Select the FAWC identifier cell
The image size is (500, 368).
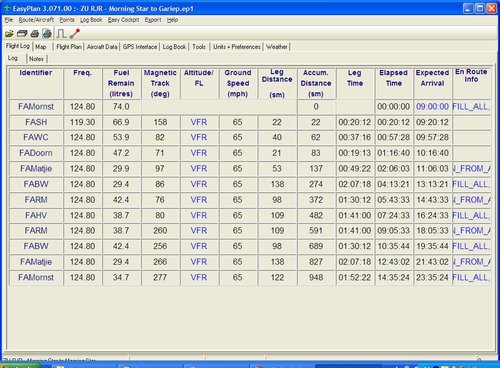pos(36,137)
